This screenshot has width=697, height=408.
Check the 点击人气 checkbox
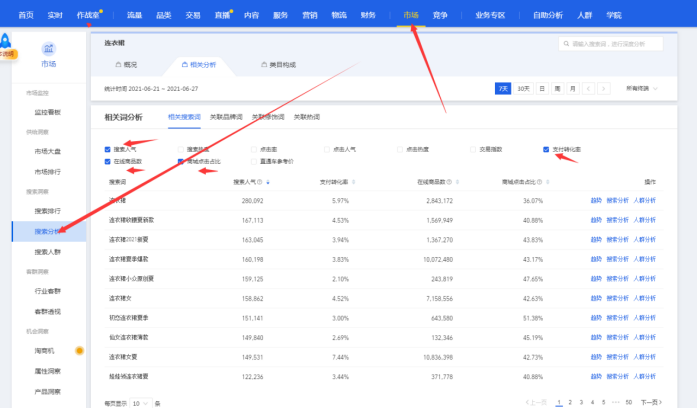[x=327, y=149]
